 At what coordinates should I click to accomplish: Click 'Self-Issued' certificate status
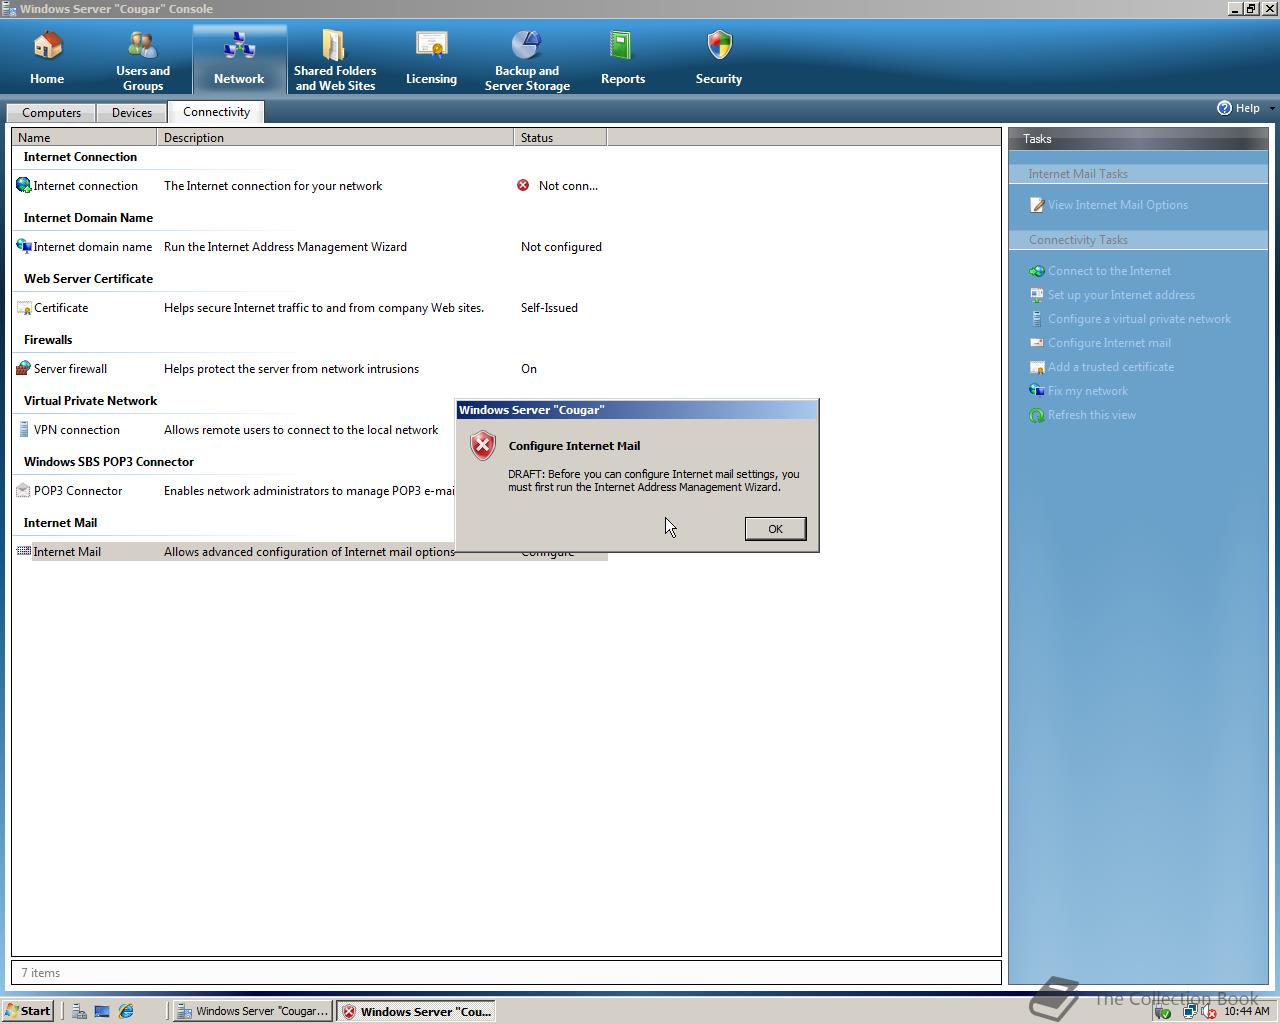549,308
